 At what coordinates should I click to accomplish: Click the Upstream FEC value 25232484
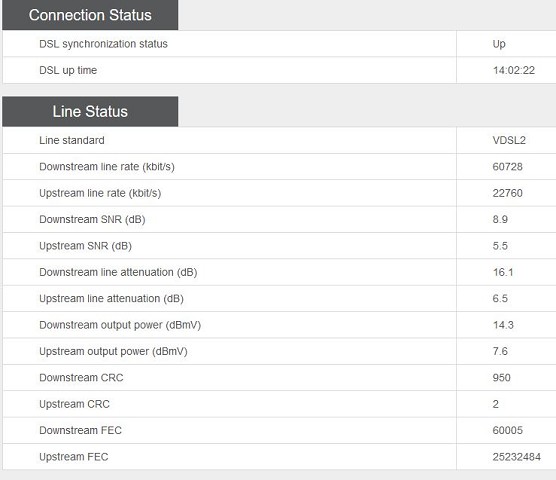(x=516, y=457)
